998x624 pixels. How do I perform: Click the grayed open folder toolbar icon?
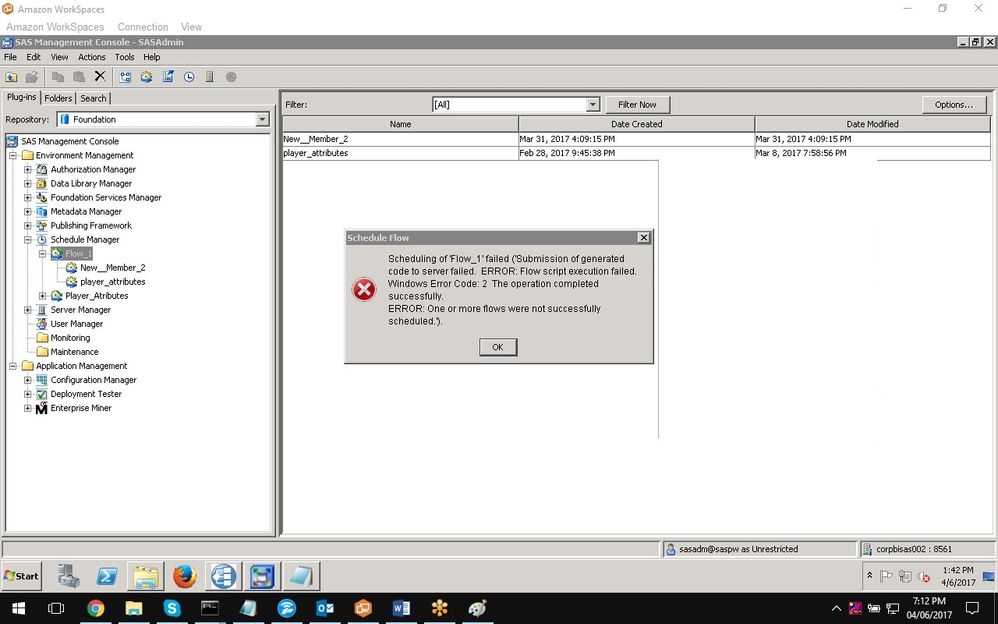click(x=32, y=77)
